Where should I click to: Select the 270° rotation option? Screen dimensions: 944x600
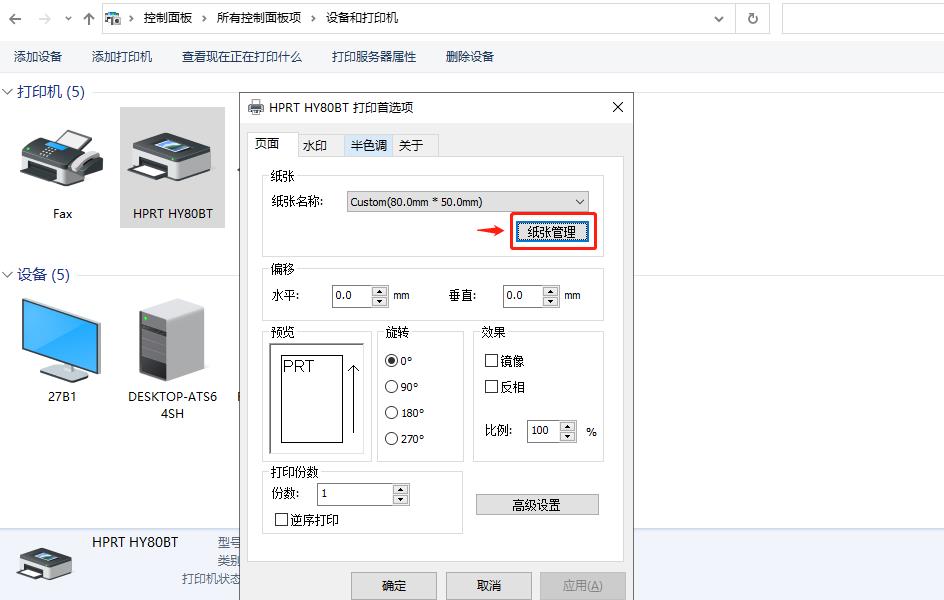(391, 438)
